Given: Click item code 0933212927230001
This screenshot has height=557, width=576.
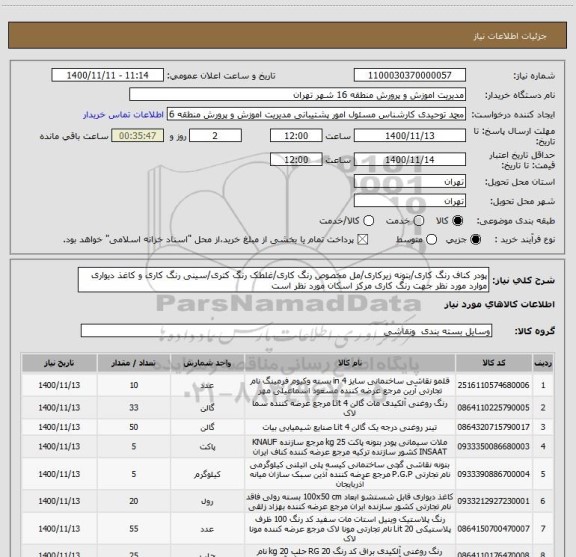Looking at the screenshot, I should pos(493,501).
